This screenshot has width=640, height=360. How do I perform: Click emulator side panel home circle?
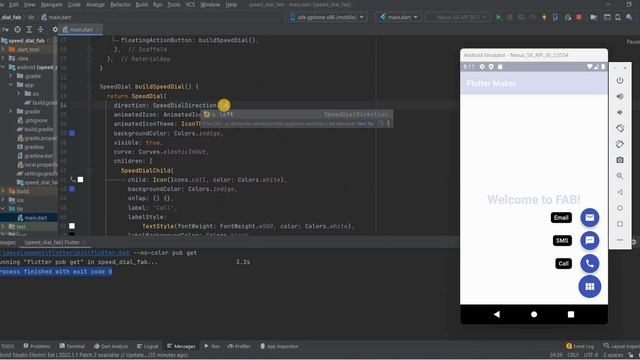(x=620, y=208)
